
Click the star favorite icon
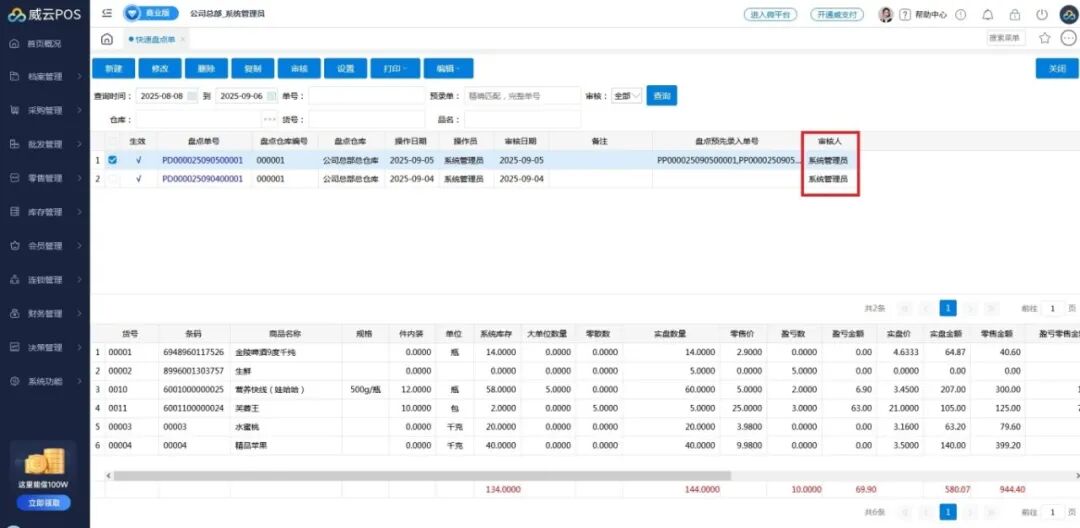click(1045, 38)
